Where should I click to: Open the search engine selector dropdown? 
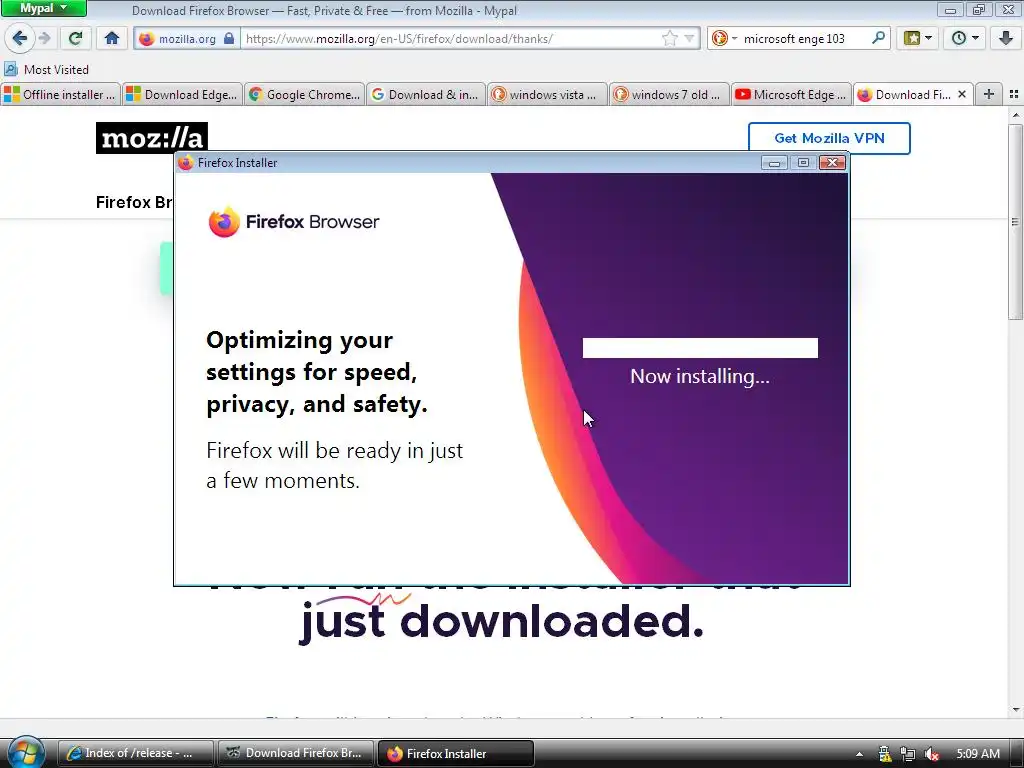pos(724,39)
